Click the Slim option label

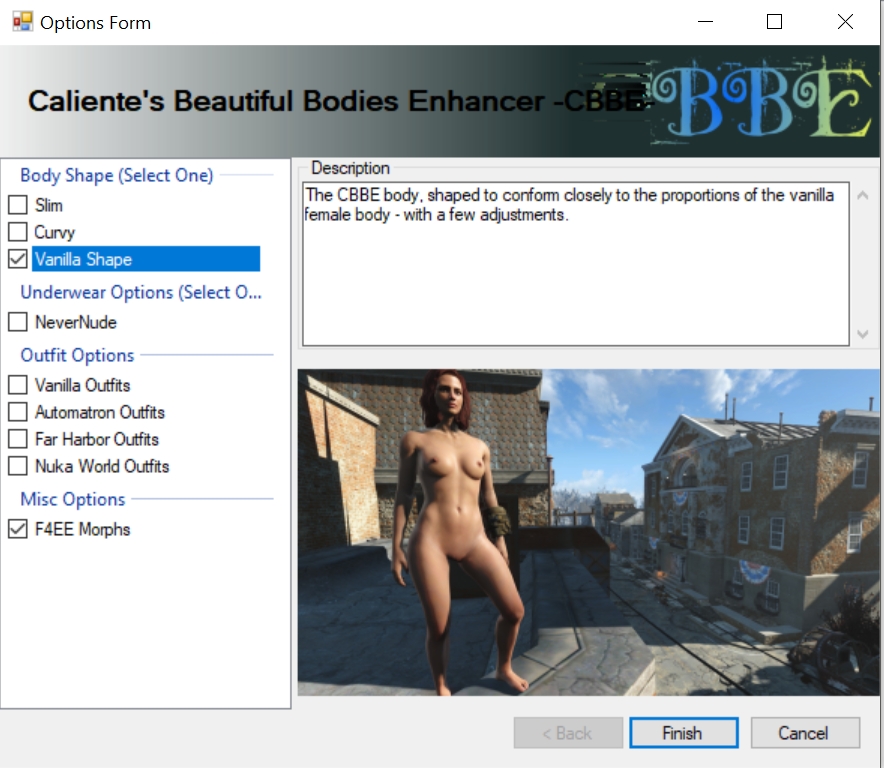48,205
